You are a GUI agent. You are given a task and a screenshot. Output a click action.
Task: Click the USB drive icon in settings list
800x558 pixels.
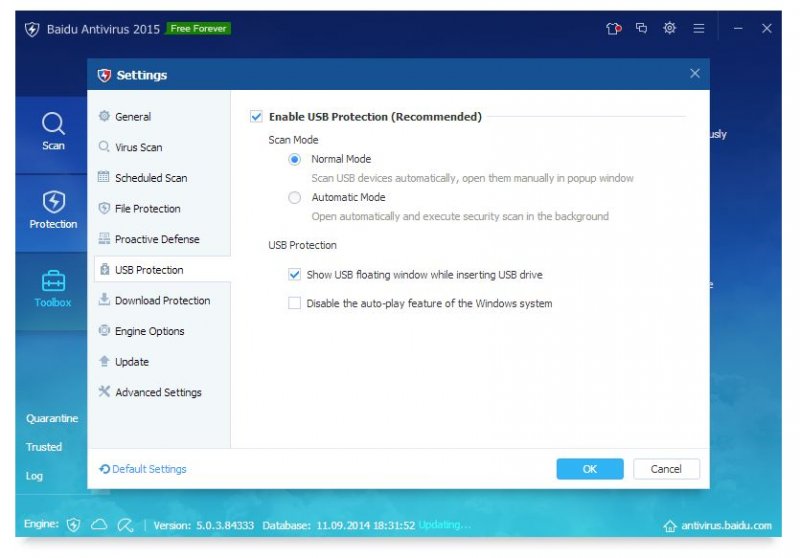(105, 269)
